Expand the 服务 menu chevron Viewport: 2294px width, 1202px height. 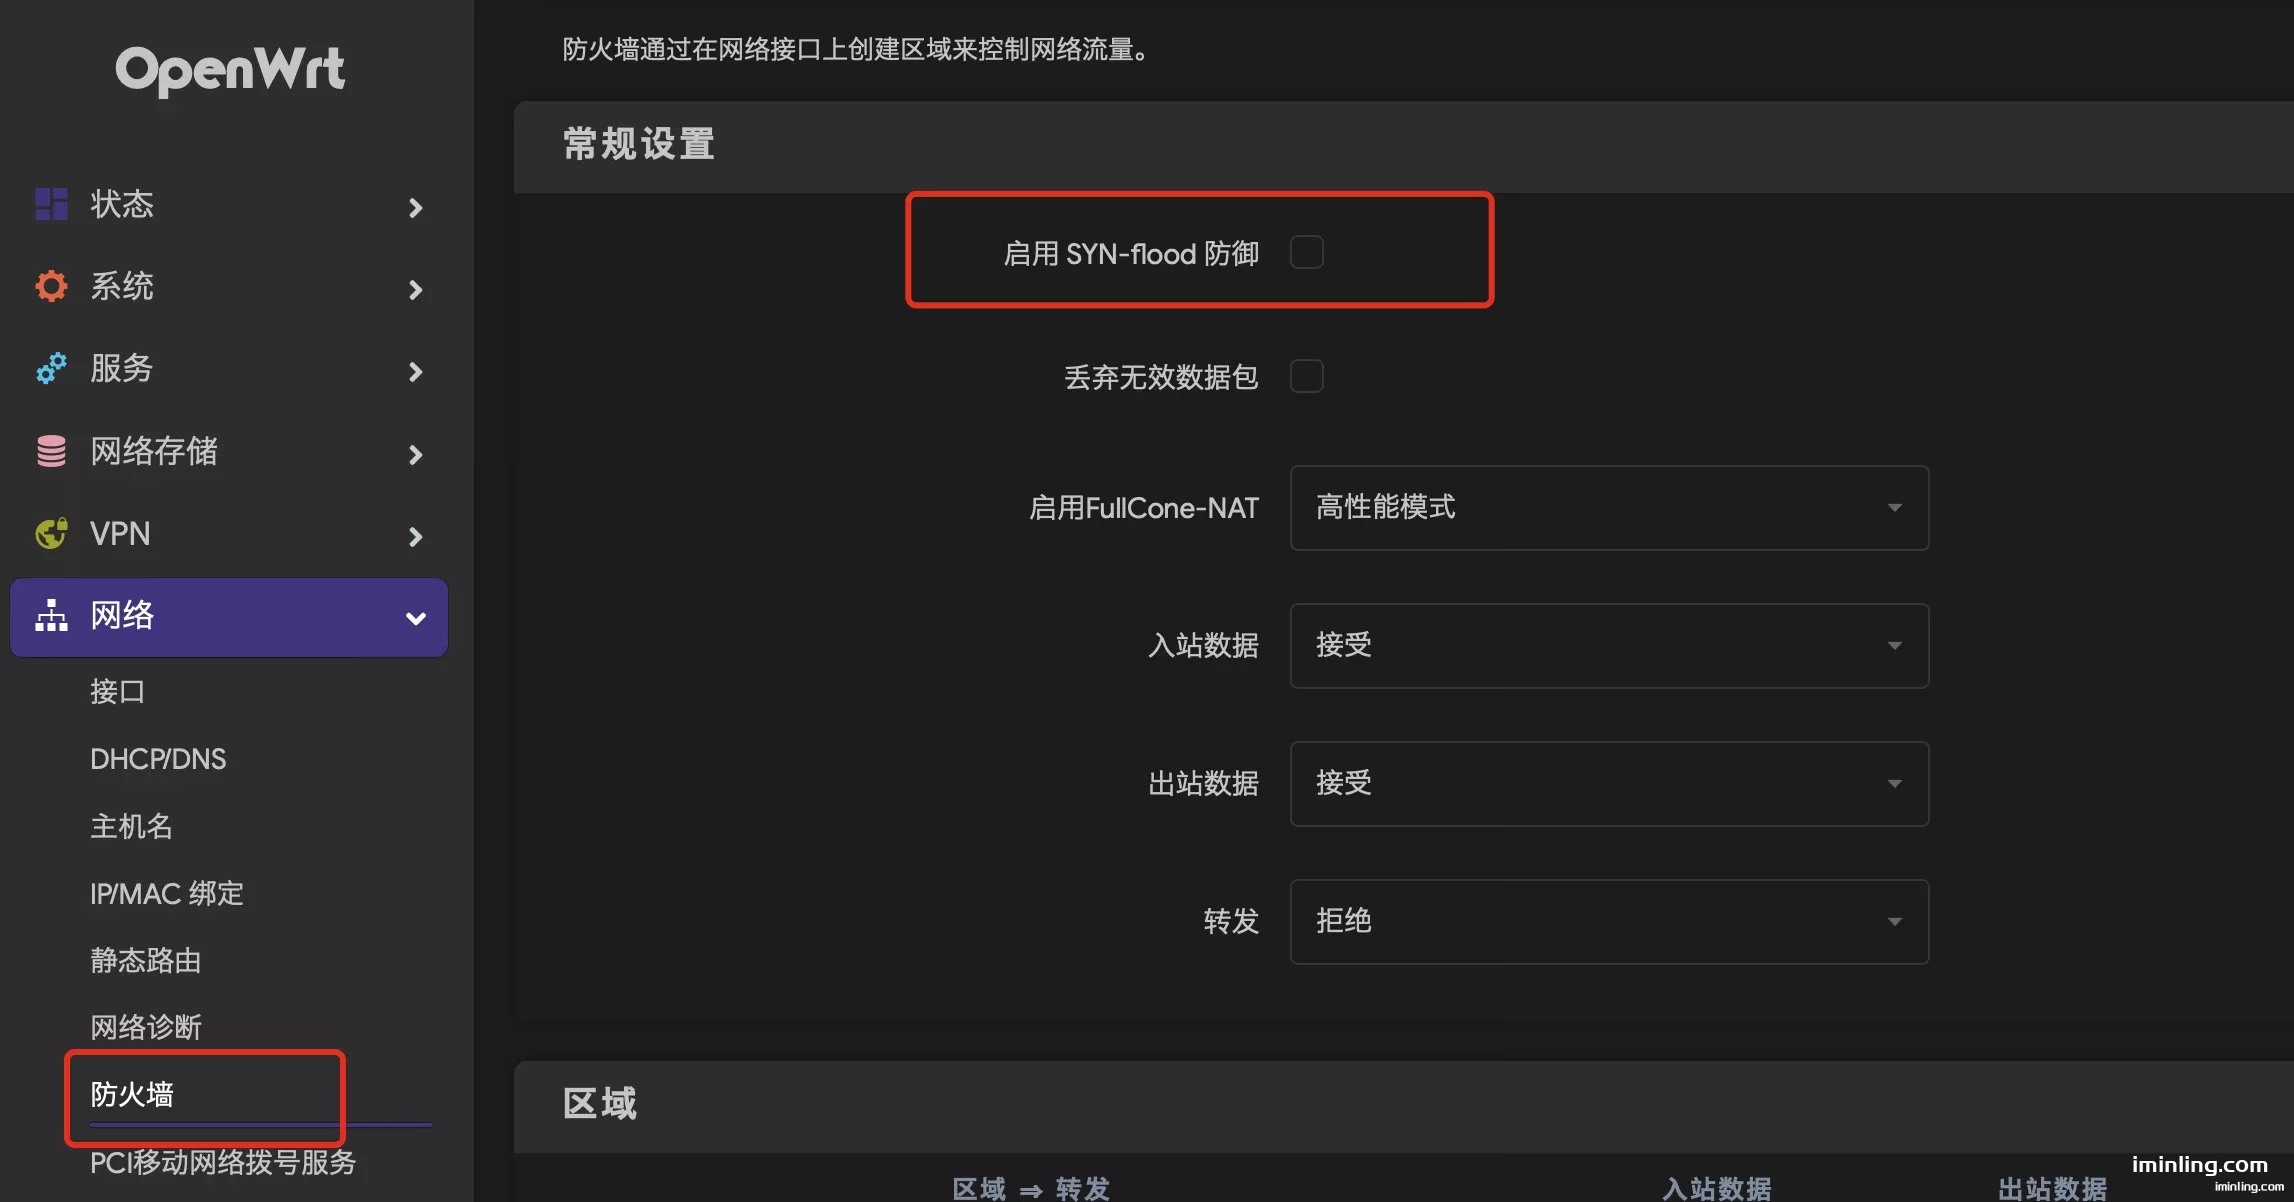coord(416,372)
